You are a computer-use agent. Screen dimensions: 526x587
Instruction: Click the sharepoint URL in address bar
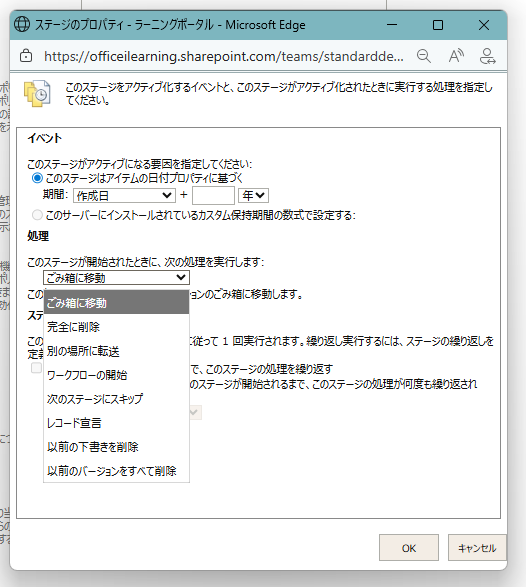coord(224,57)
